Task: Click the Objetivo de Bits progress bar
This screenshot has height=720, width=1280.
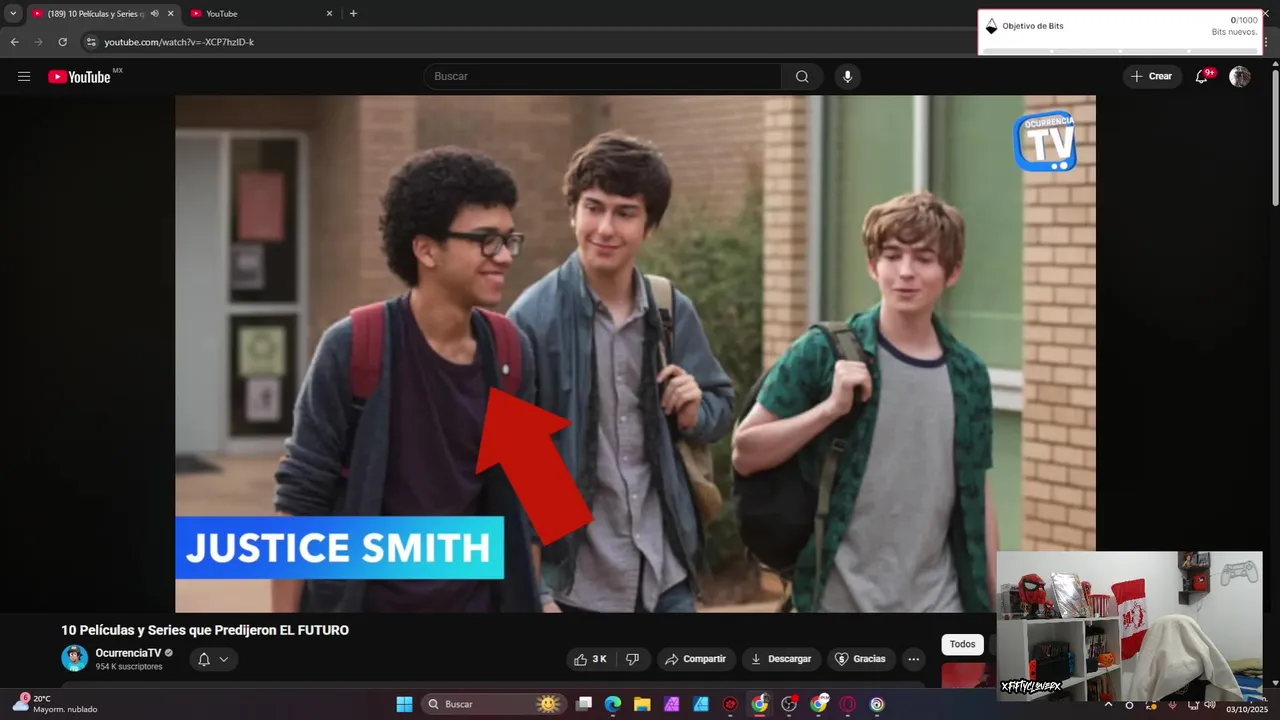Action: [x=1120, y=49]
